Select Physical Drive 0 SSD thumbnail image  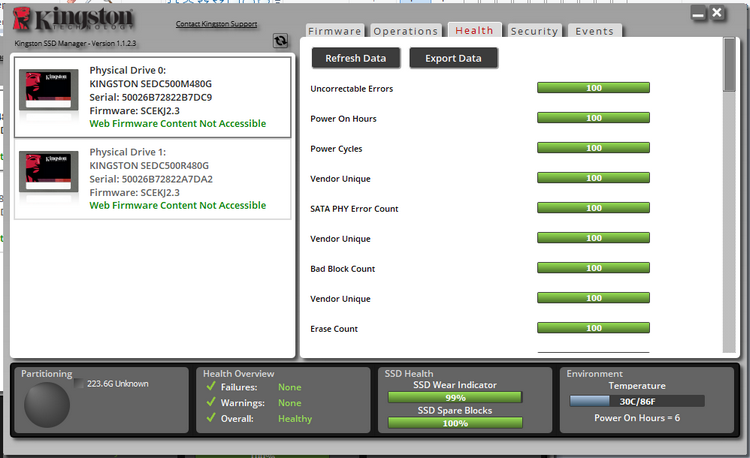pyautogui.click(x=48, y=90)
